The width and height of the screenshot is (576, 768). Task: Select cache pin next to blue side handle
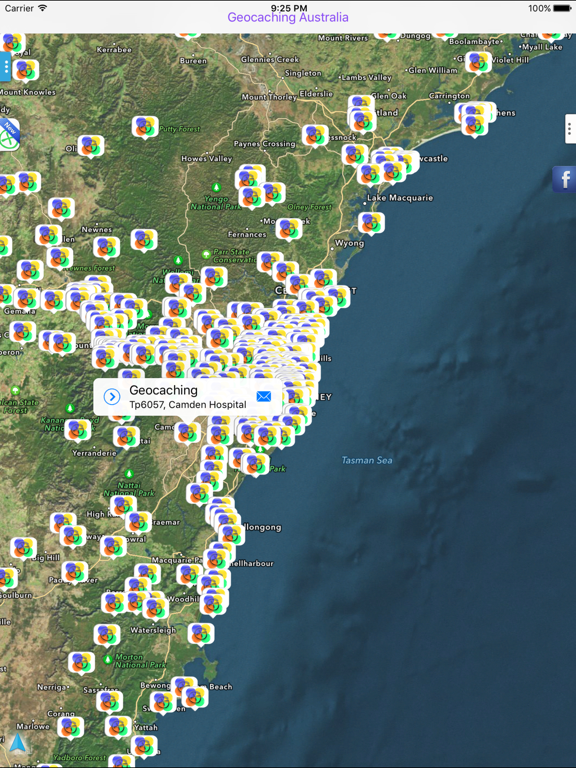coord(25,71)
